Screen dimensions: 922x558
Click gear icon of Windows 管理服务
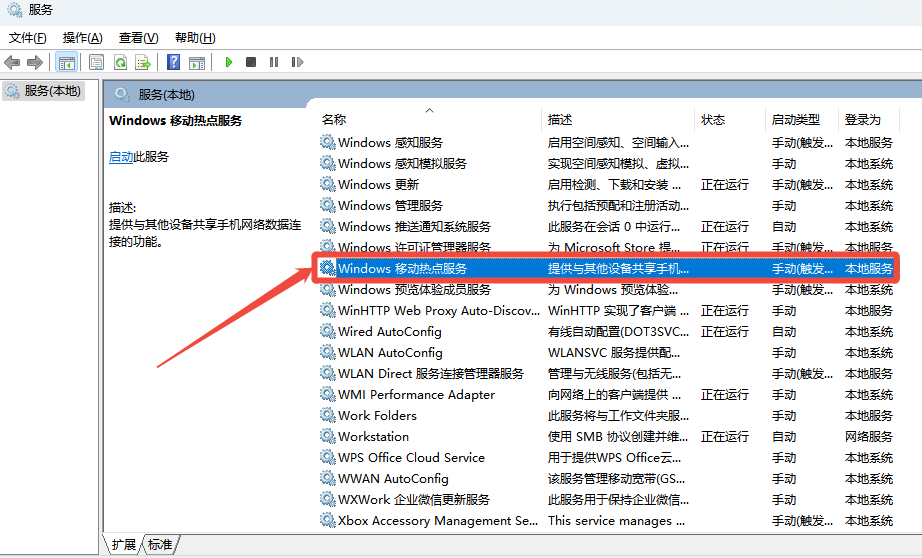pos(328,205)
